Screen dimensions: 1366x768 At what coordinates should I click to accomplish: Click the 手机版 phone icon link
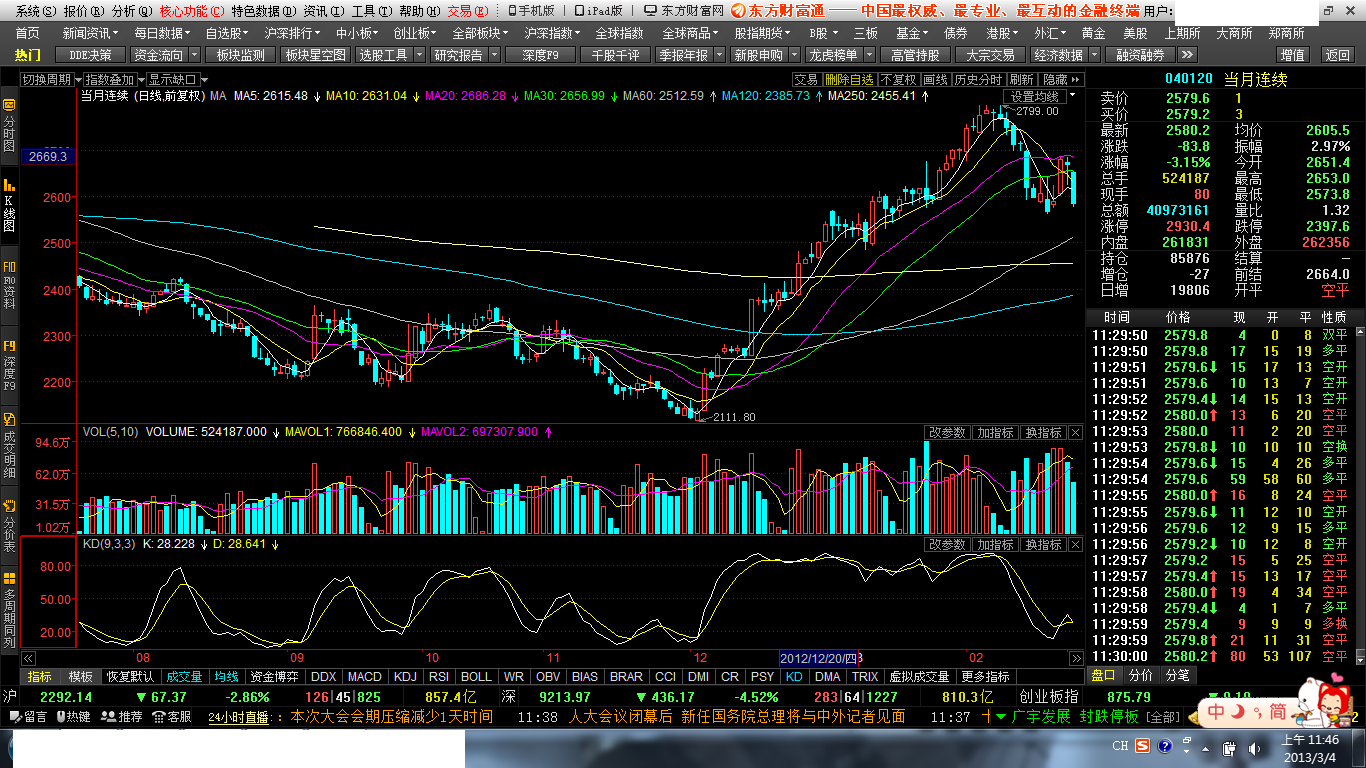[532, 11]
